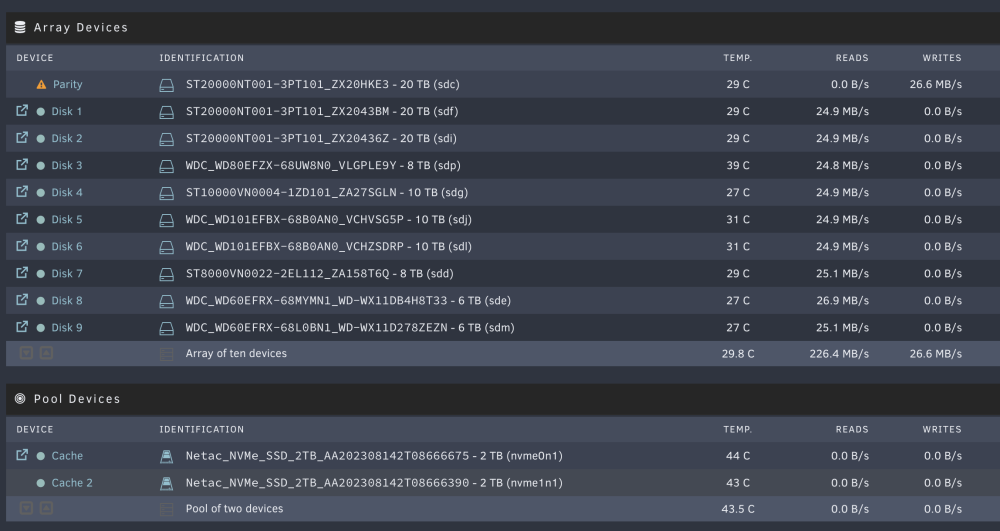Click pool total row list icon
Viewport: 1000px width, 531px height.
[x=166, y=509]
